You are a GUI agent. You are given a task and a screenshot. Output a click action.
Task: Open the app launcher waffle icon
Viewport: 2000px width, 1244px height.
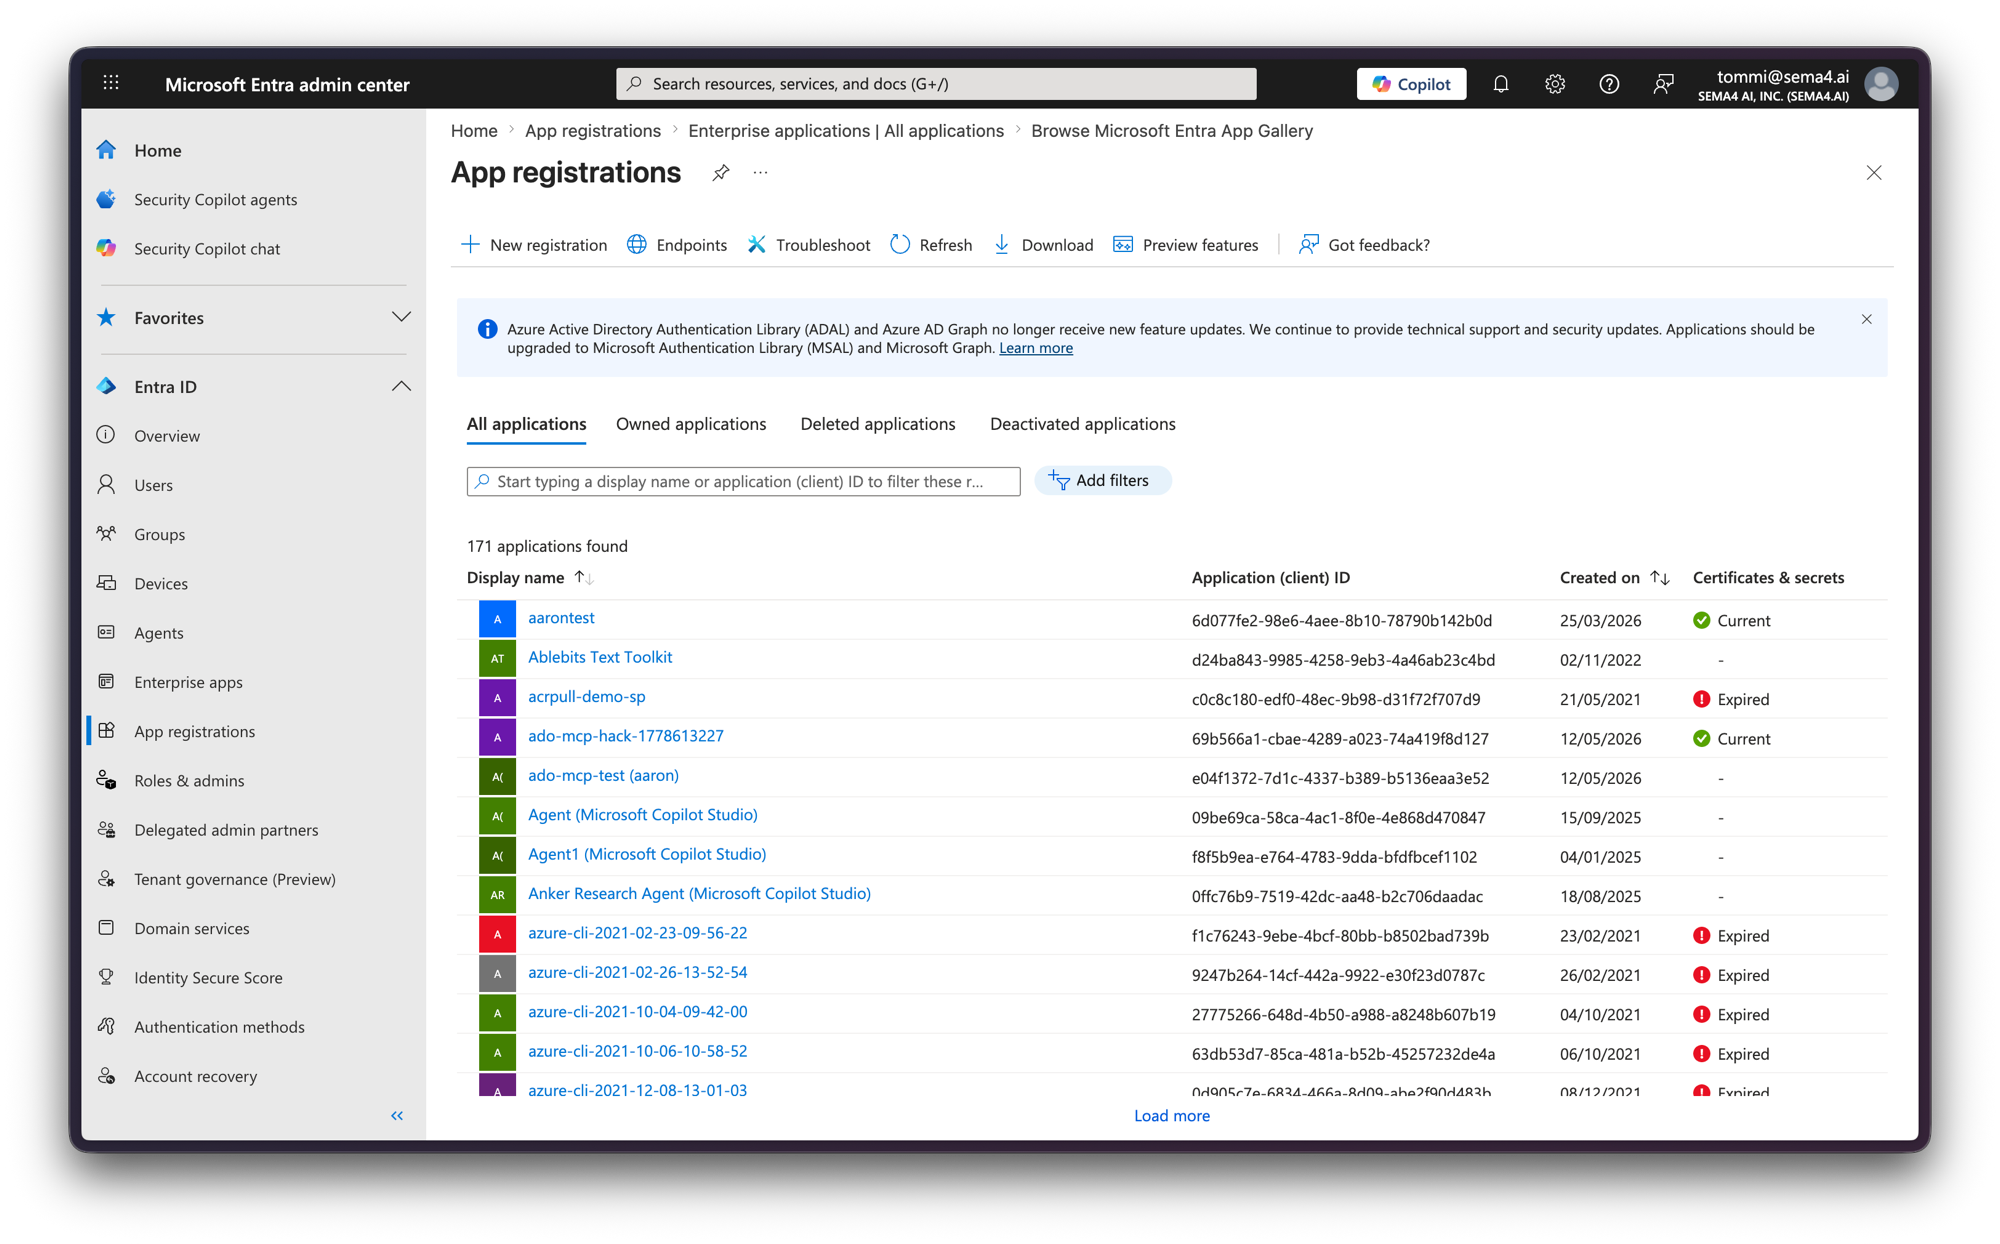click(111, 84)
